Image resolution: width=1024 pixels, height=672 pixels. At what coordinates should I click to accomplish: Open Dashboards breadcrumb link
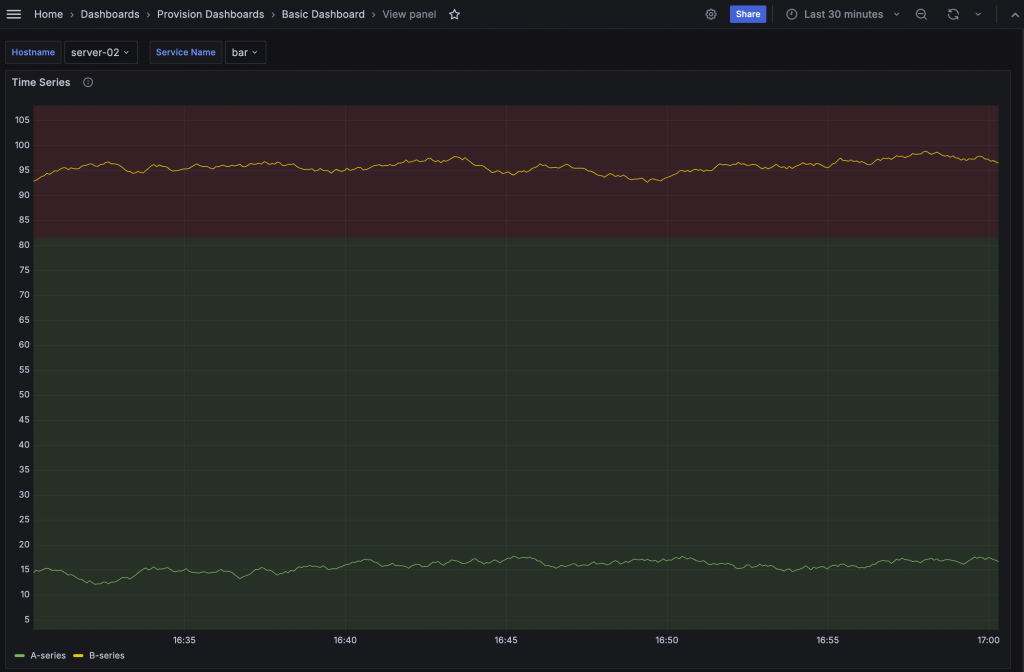tap(110, 14)
